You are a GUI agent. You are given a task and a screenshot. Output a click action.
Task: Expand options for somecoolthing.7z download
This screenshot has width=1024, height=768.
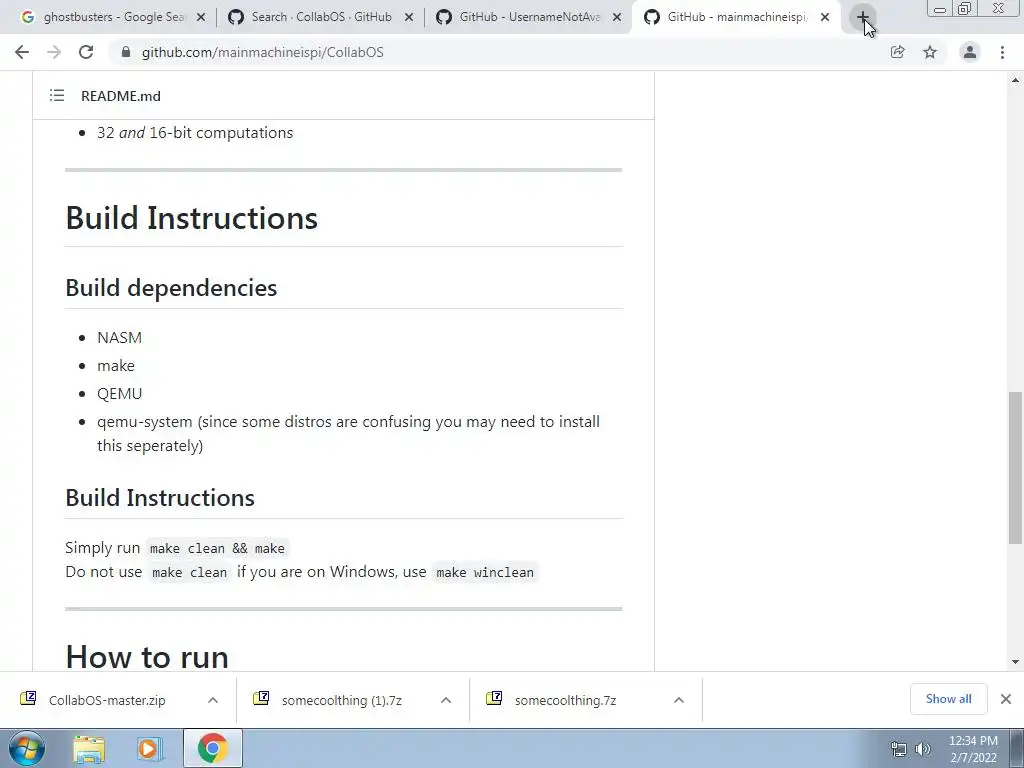(x=679, y=700)
